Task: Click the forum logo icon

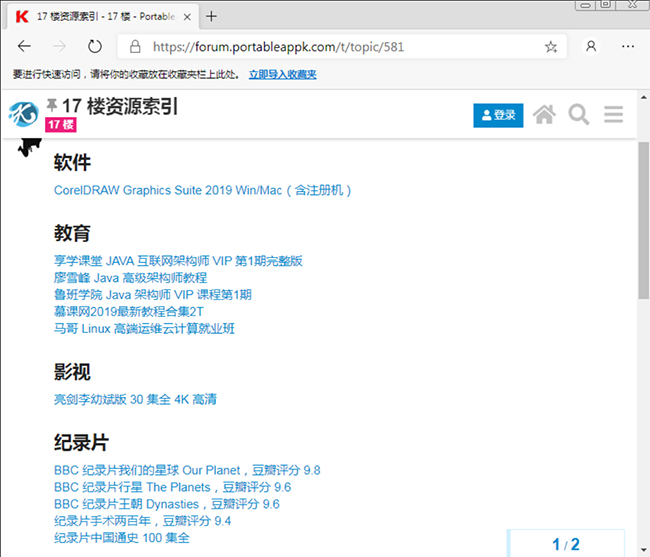Action: [24, 114]
